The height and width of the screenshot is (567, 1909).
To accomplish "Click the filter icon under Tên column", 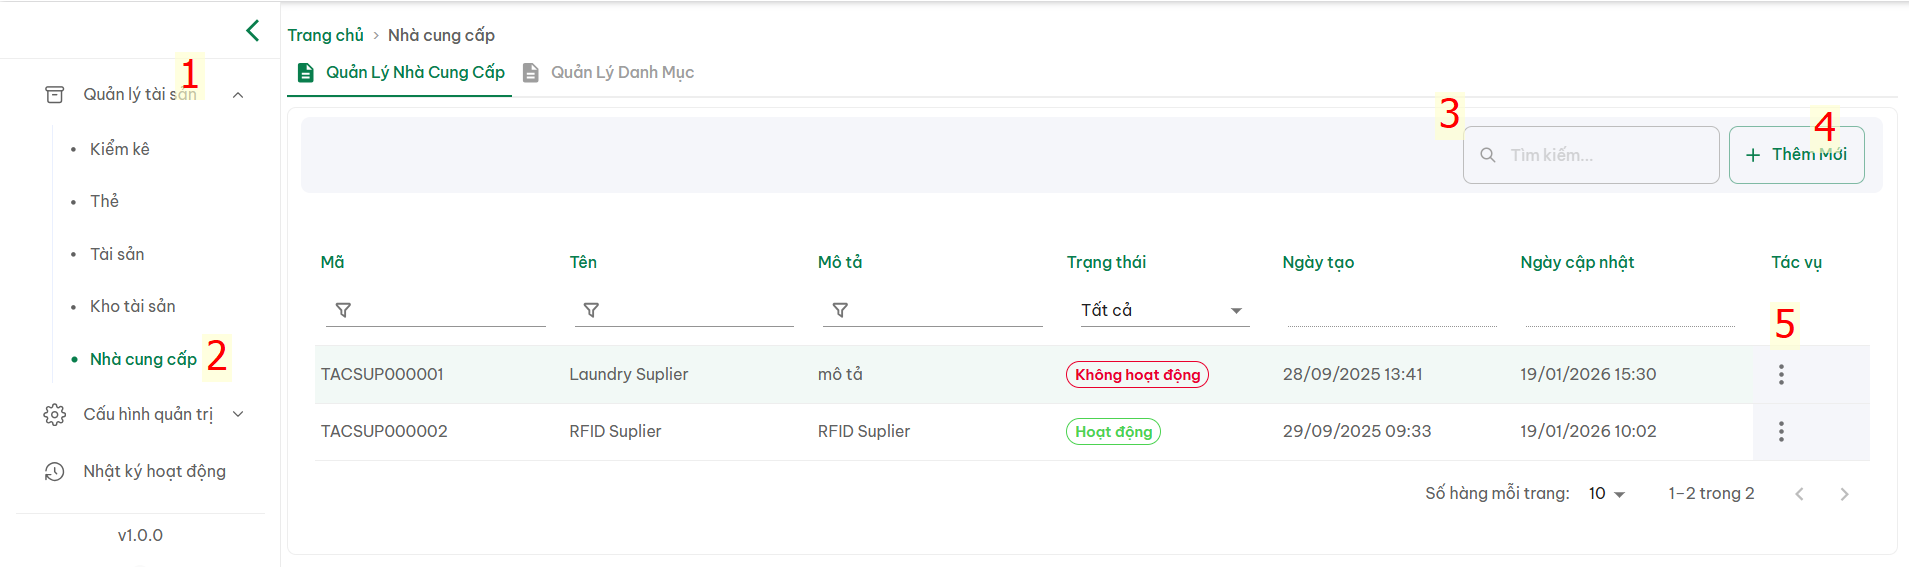I will click(x=591, y=311).
